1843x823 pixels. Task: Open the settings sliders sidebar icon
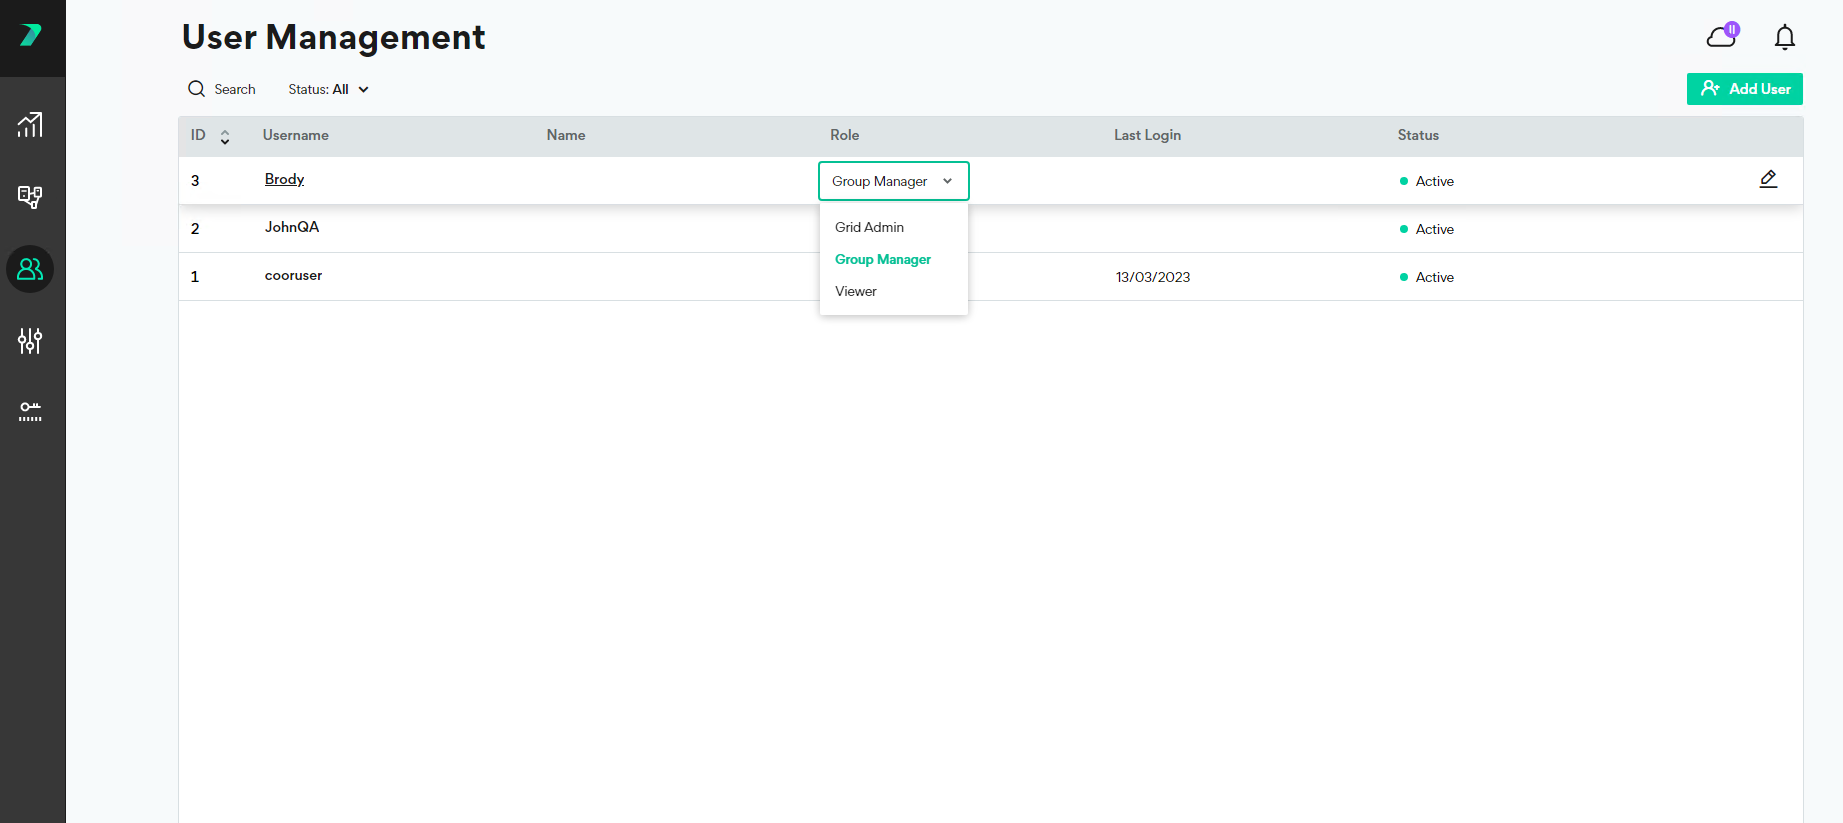coord(30,341)
